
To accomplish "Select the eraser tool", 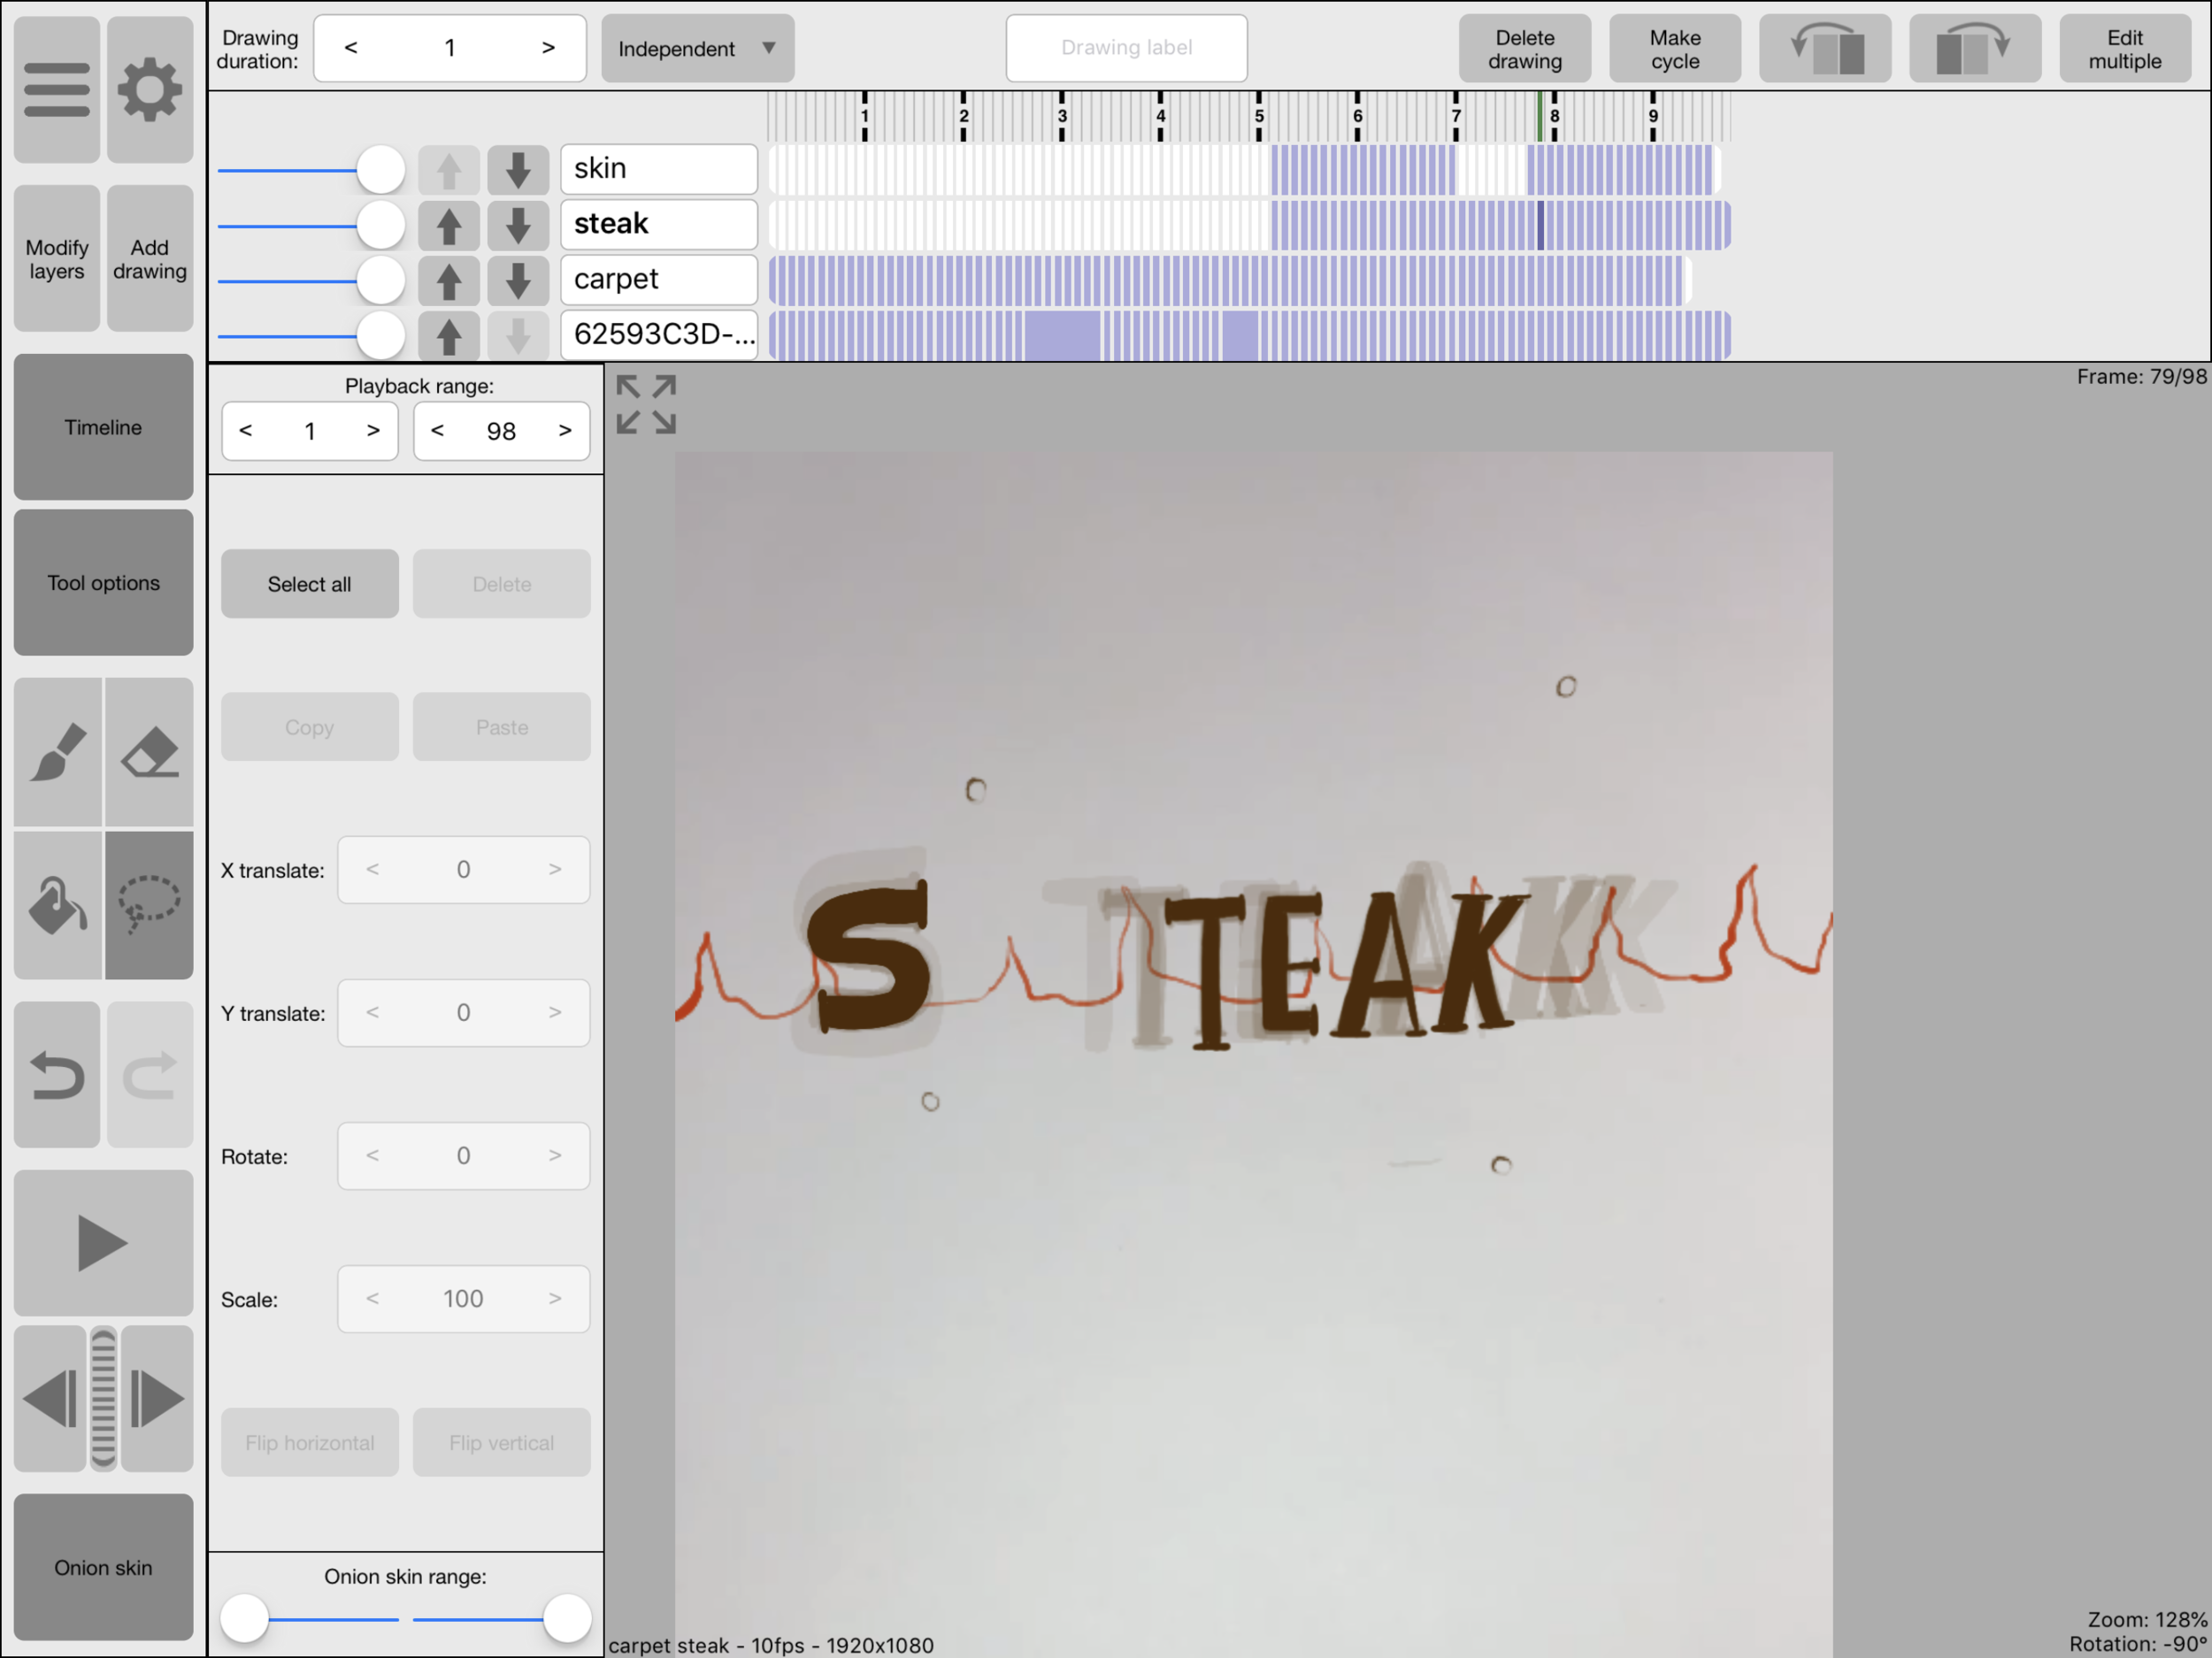I will 149,752.
